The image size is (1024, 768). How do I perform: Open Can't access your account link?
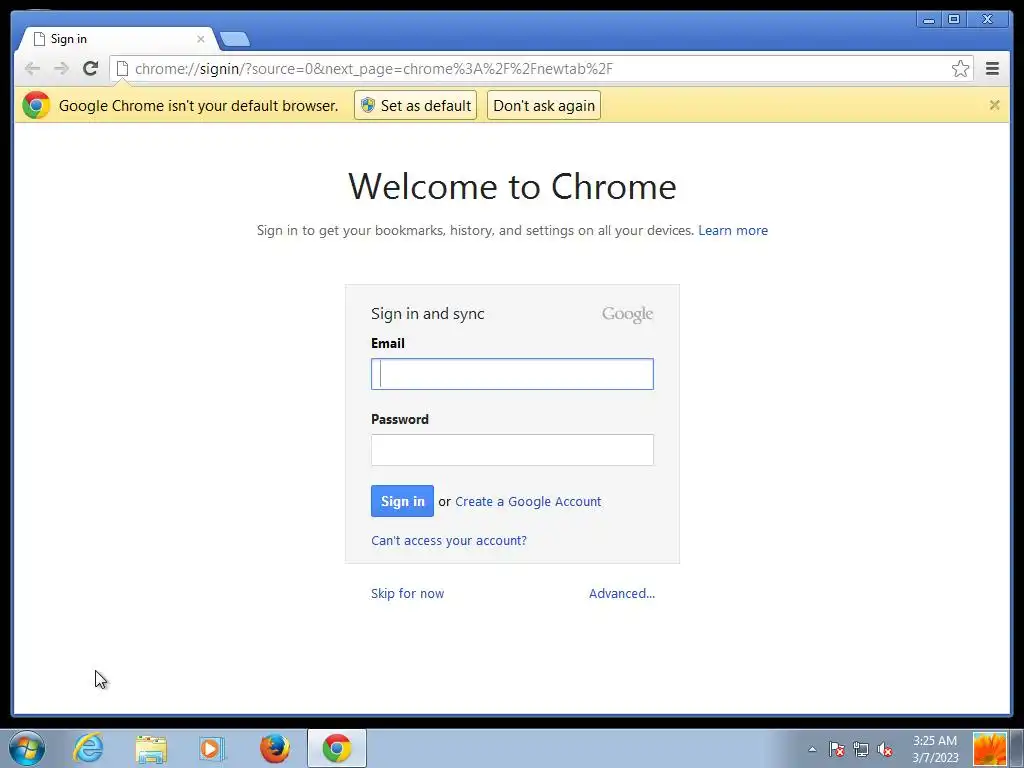click(x=449, y=541)
